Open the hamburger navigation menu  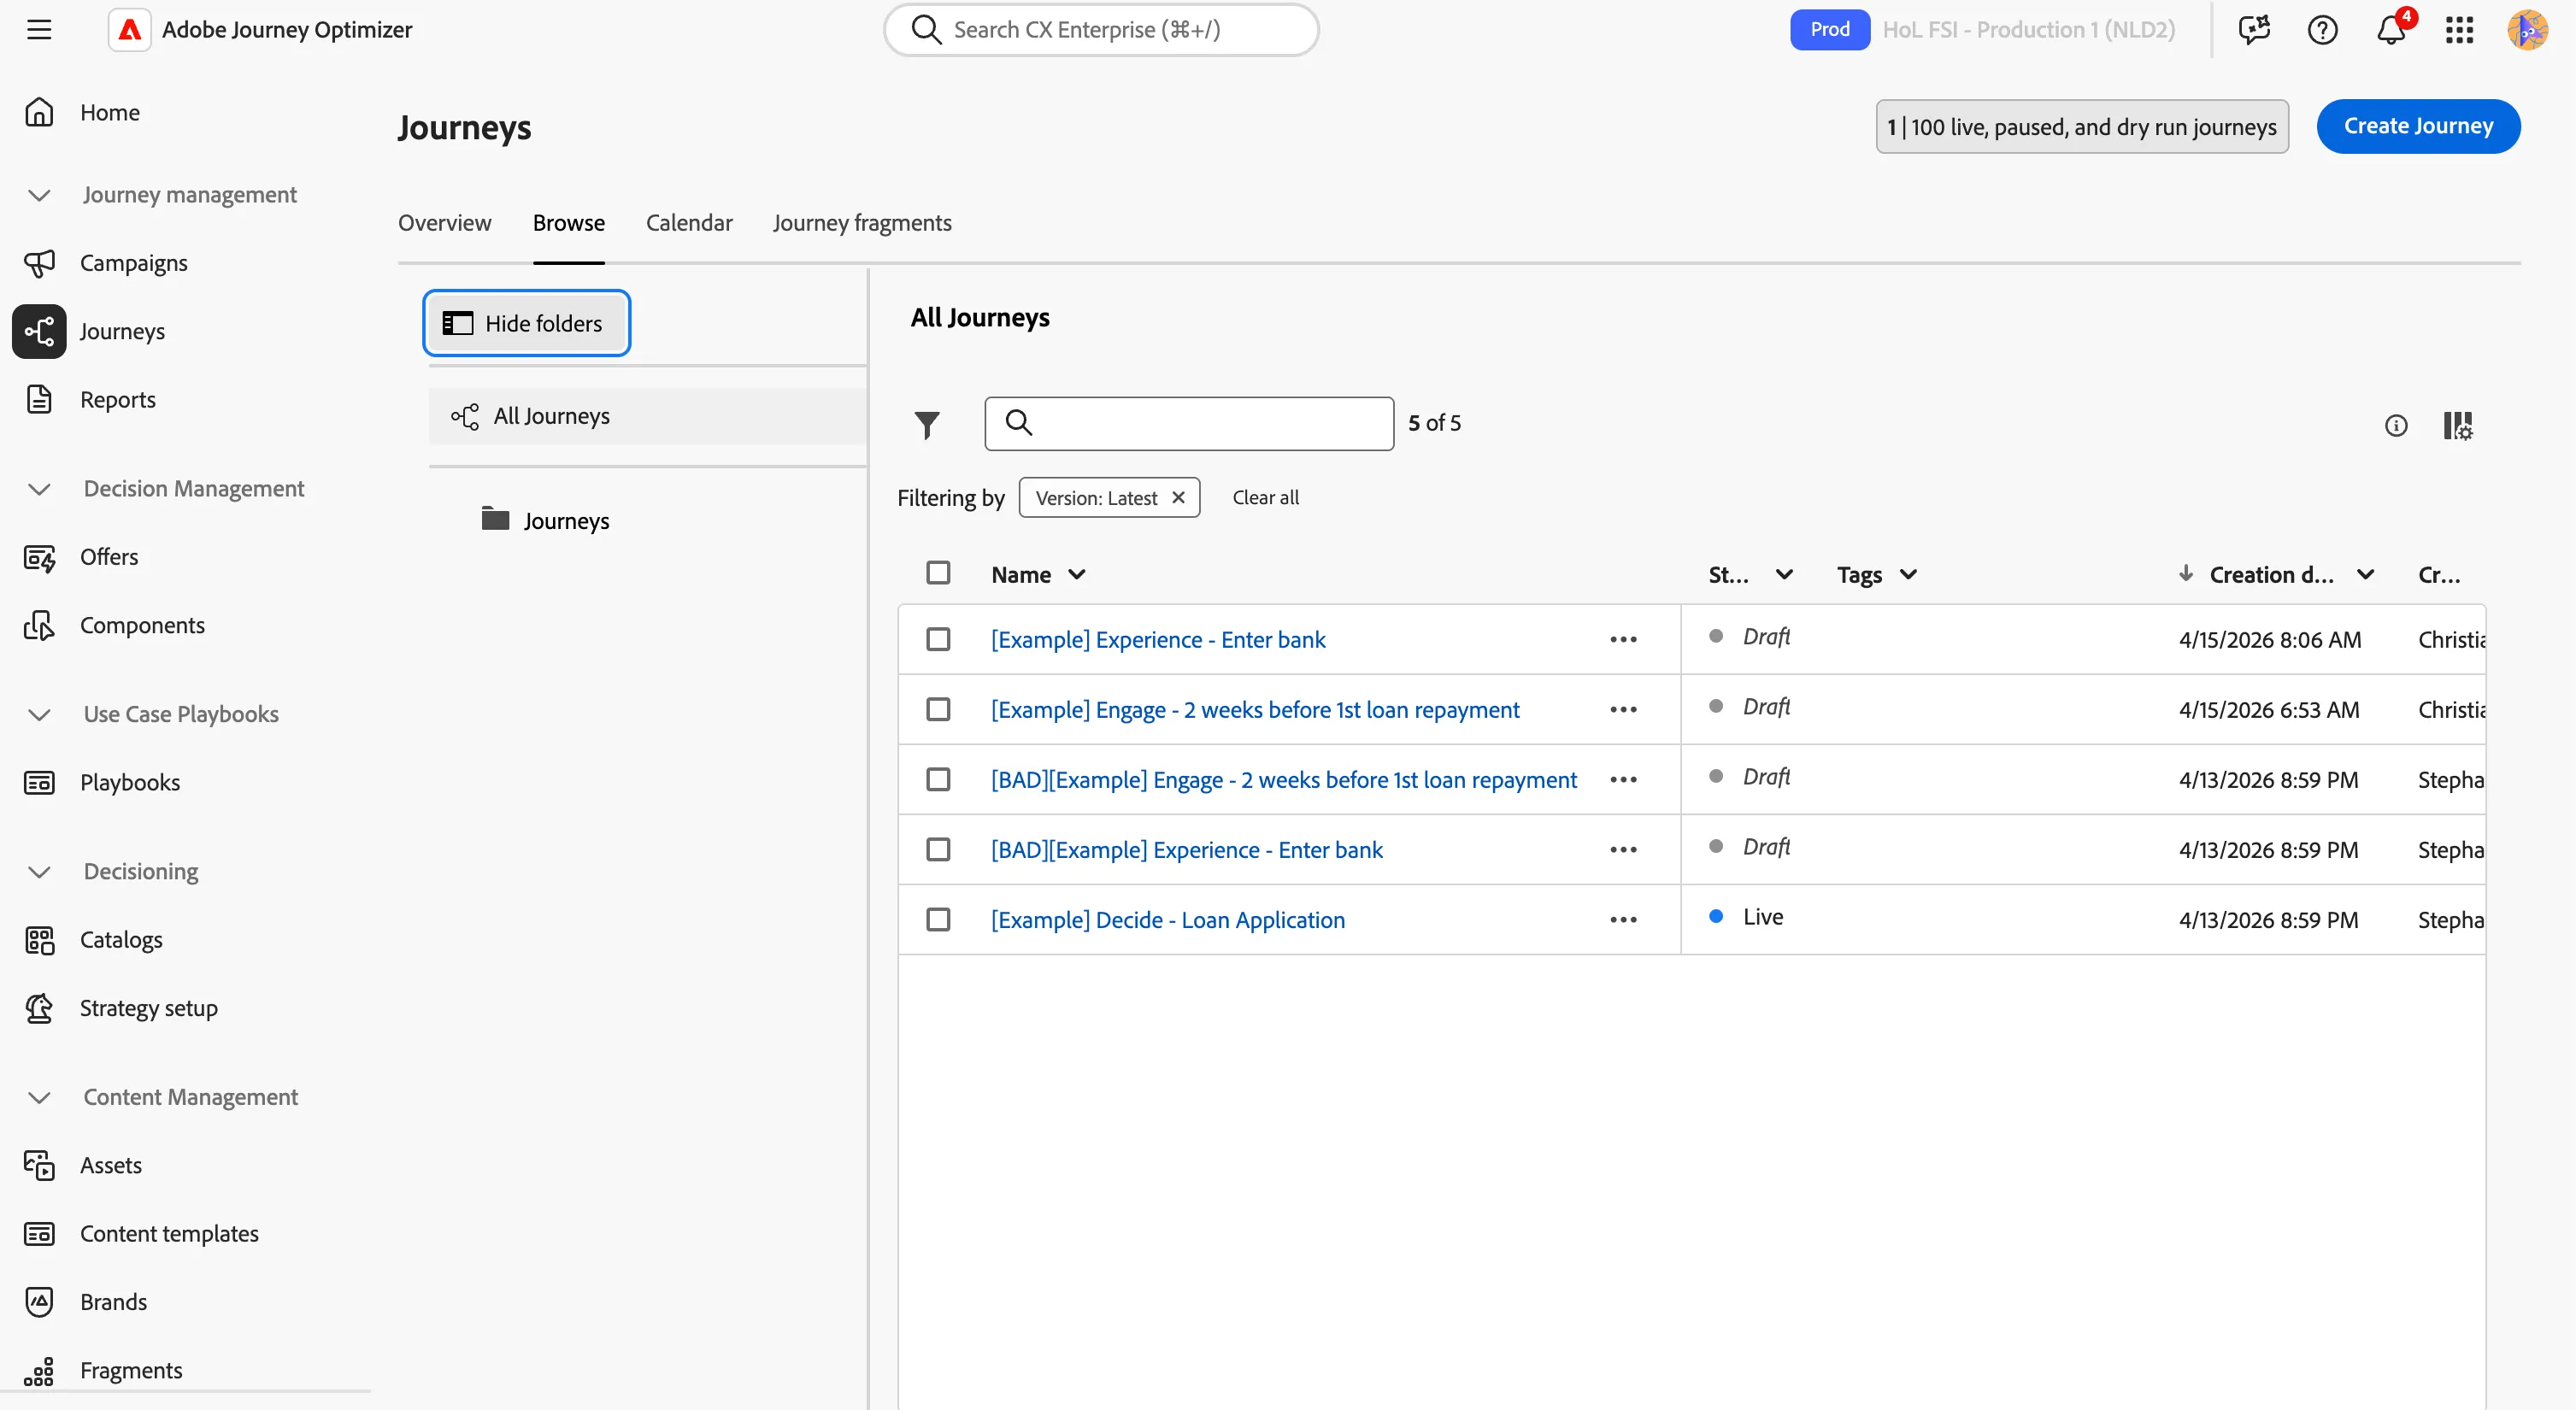point(39,29)
